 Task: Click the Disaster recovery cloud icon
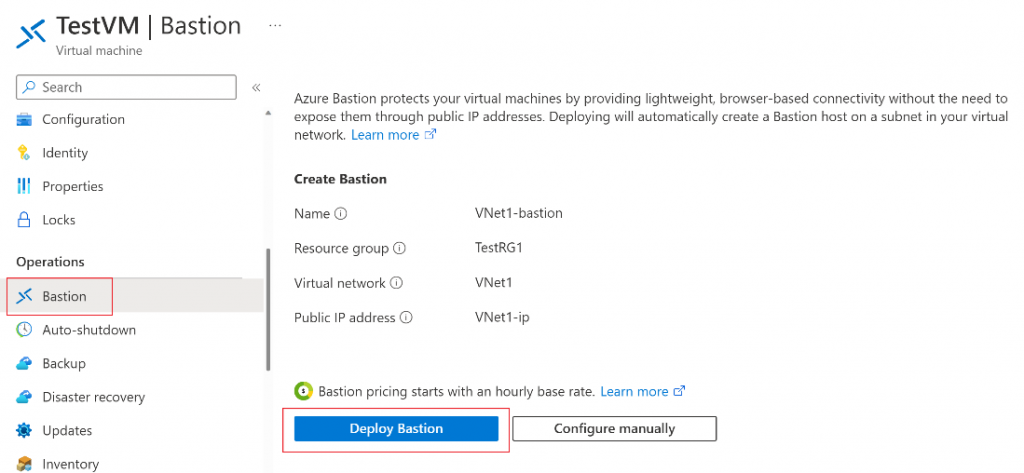[x=24, y=397]
